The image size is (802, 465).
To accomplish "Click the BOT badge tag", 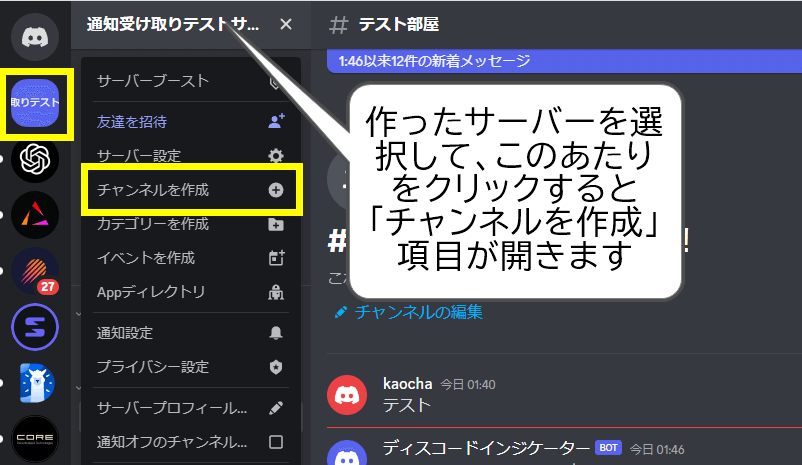I will click(x=608, y=448).
